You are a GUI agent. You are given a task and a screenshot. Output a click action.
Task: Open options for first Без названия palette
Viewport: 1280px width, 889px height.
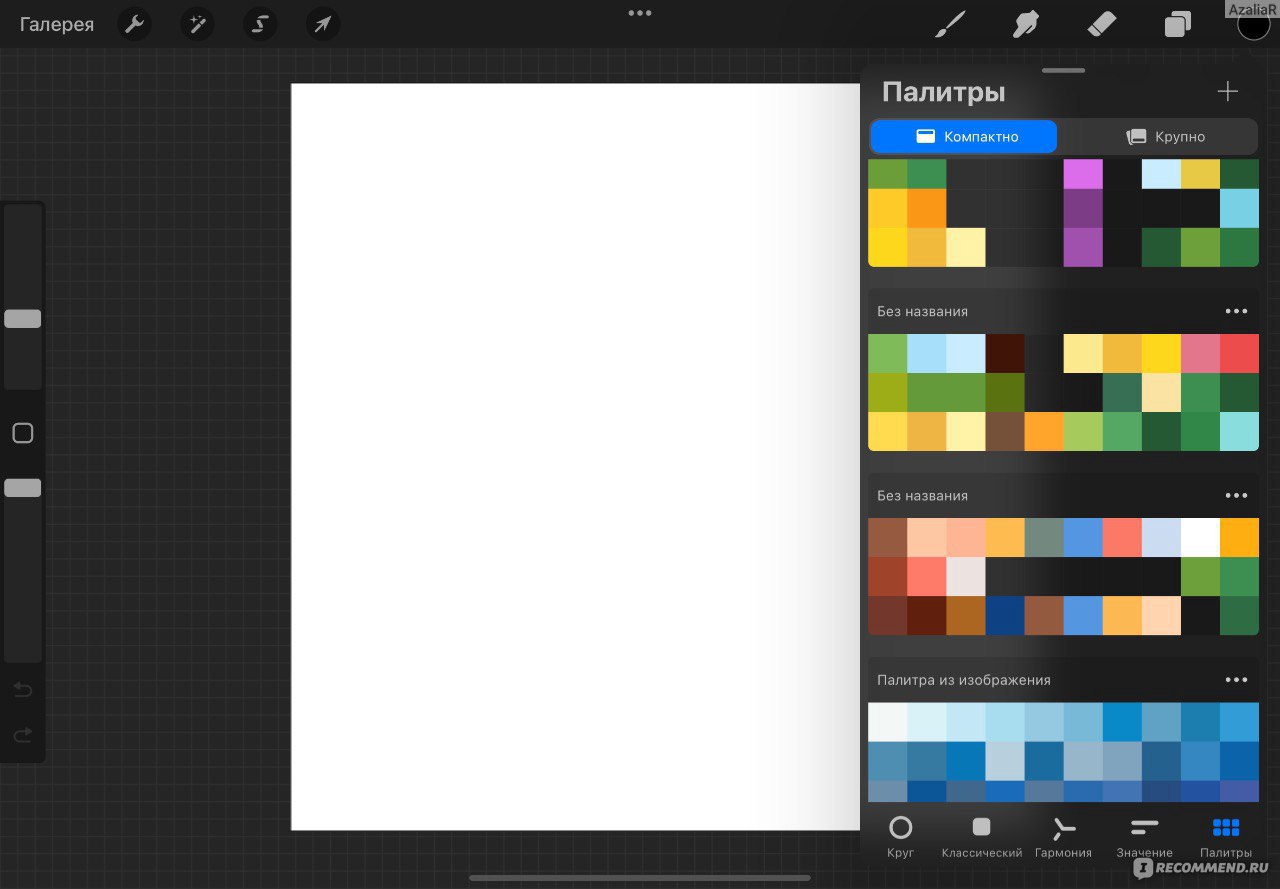click(1236, 311)
